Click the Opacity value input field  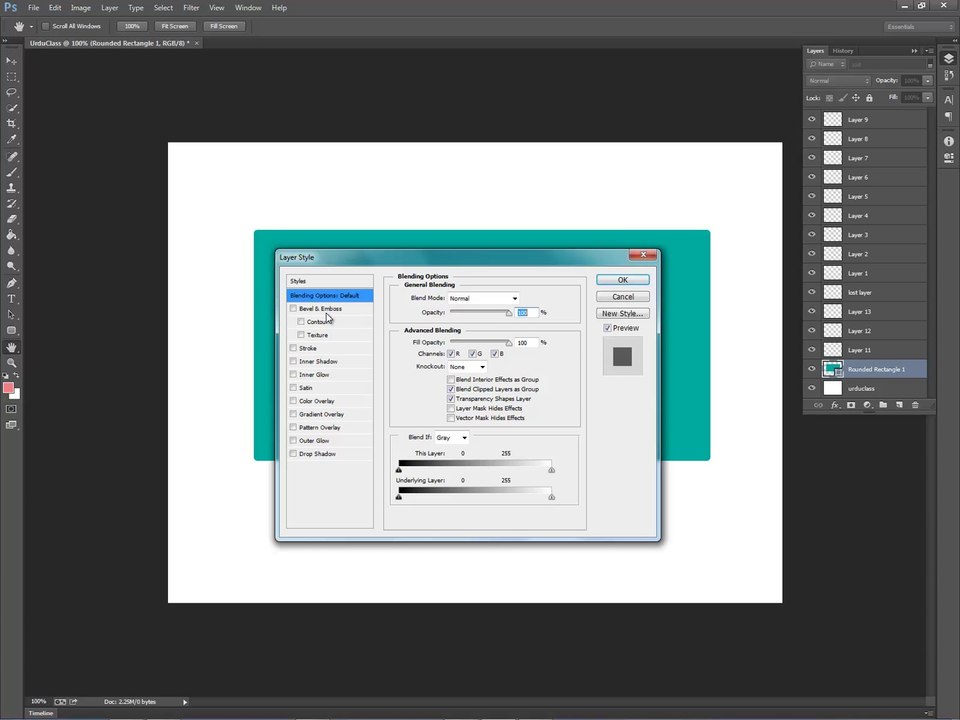(x=527, y=312)
